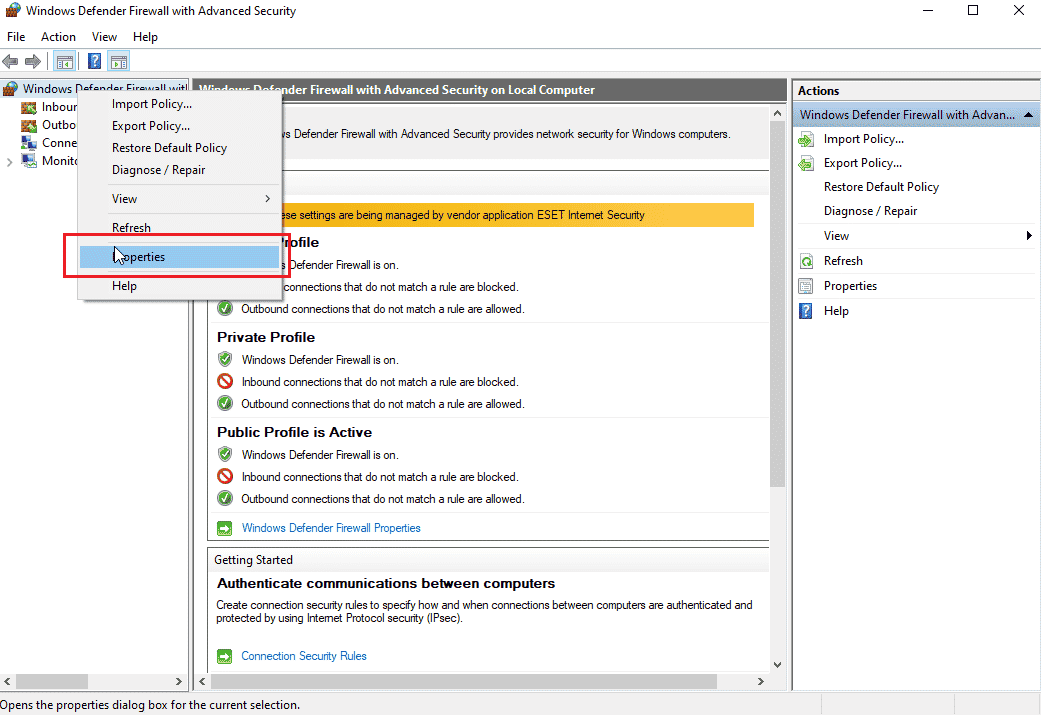Click the Help icon in Actions pane

point(806,311)
